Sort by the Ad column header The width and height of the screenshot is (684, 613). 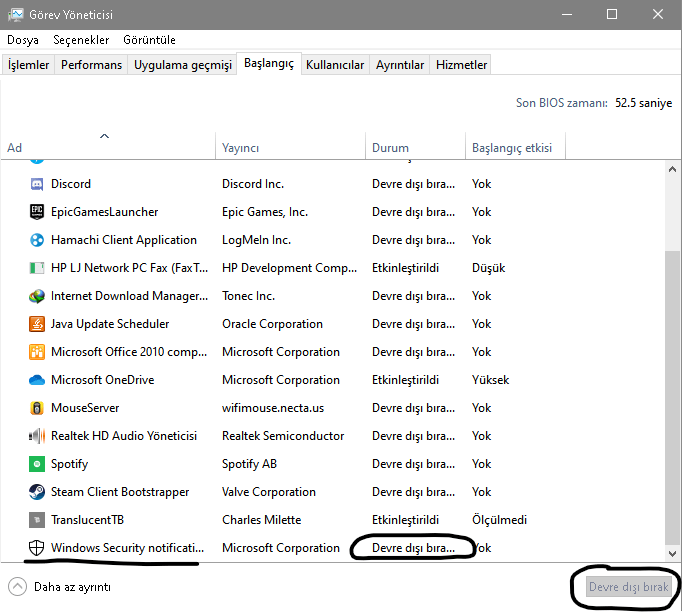click(108, 146)
